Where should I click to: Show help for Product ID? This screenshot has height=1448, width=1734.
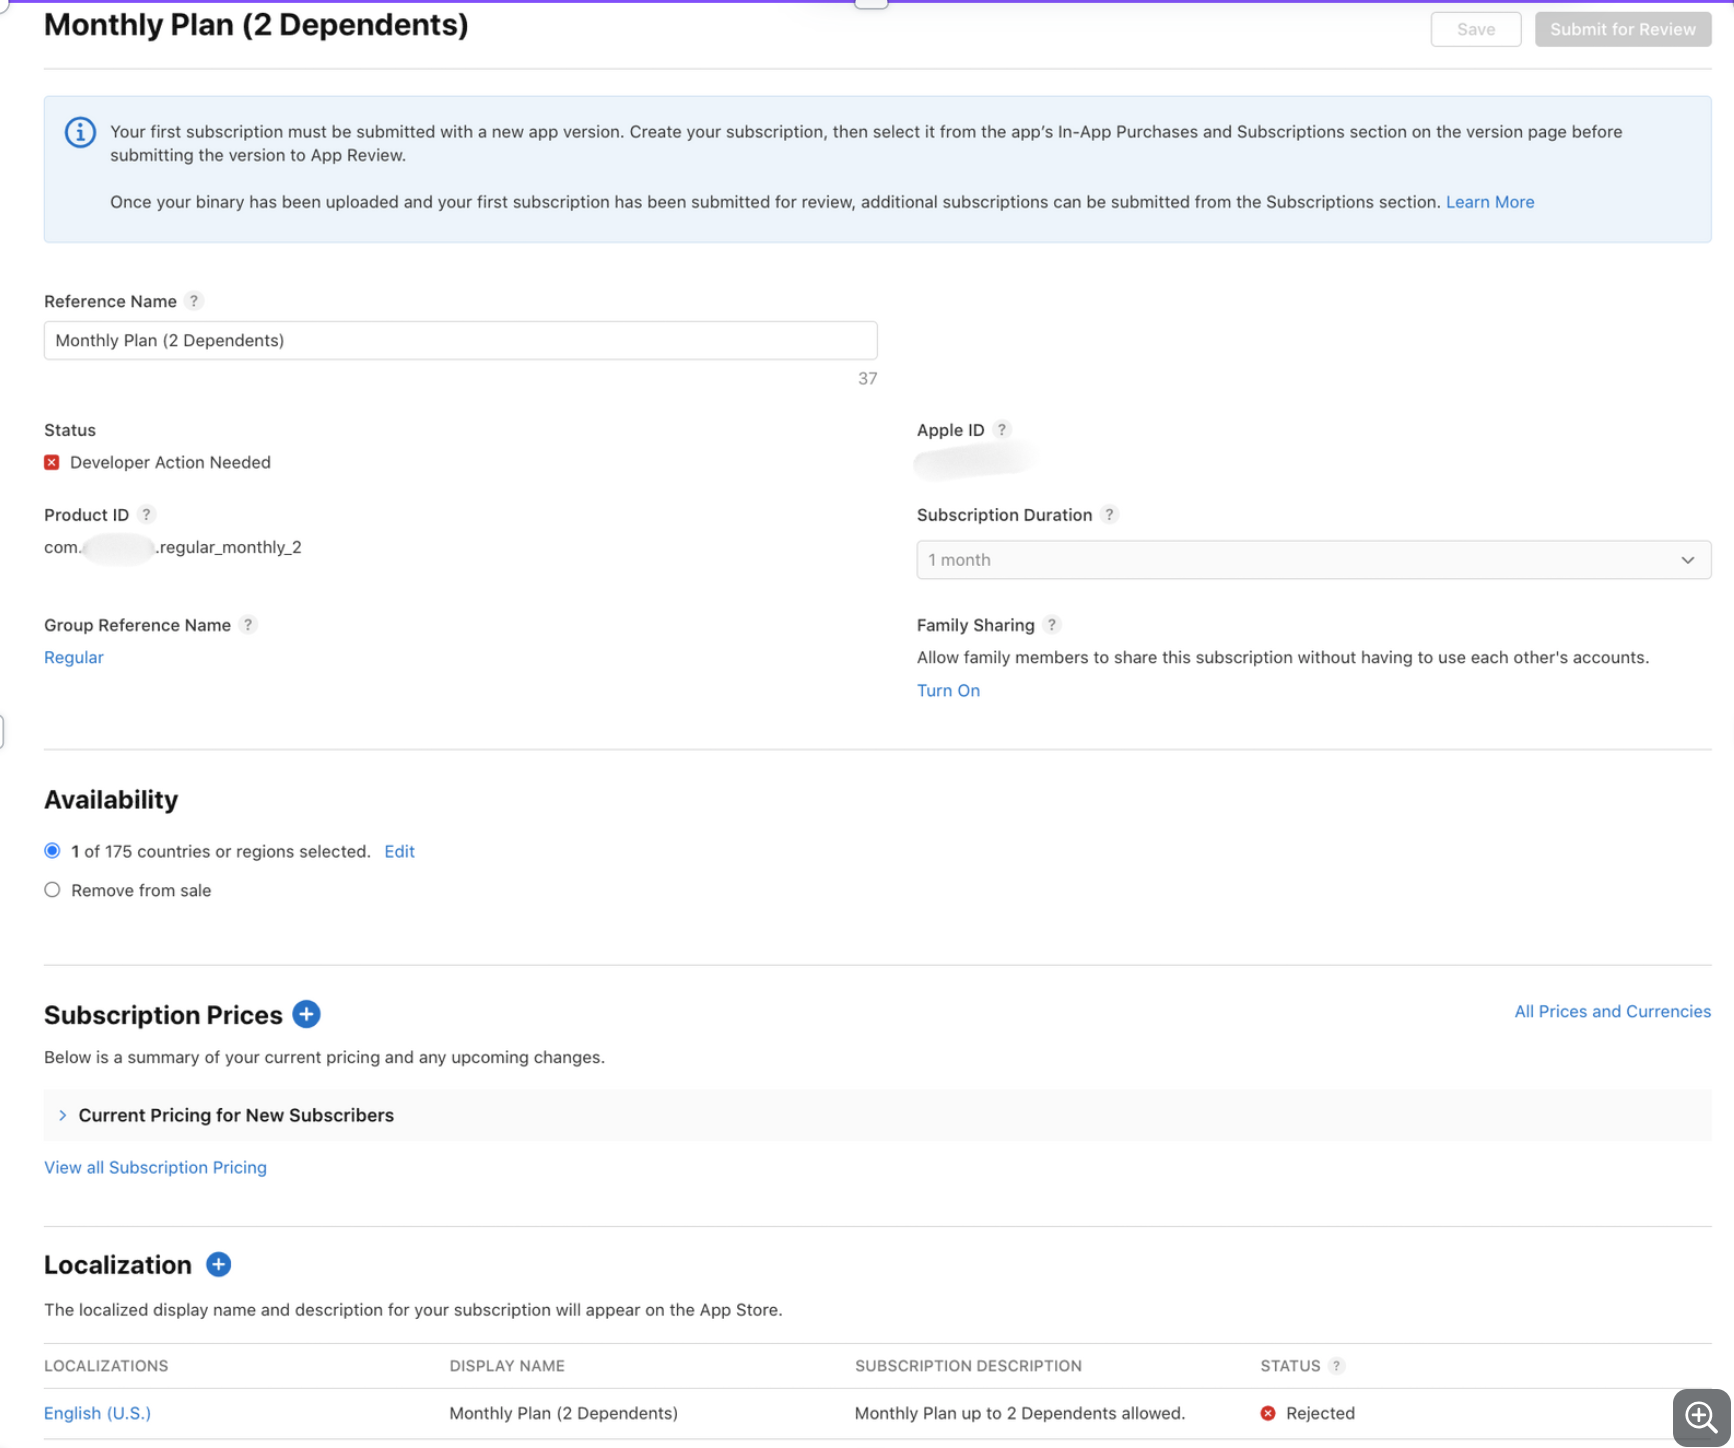point(147,514)
